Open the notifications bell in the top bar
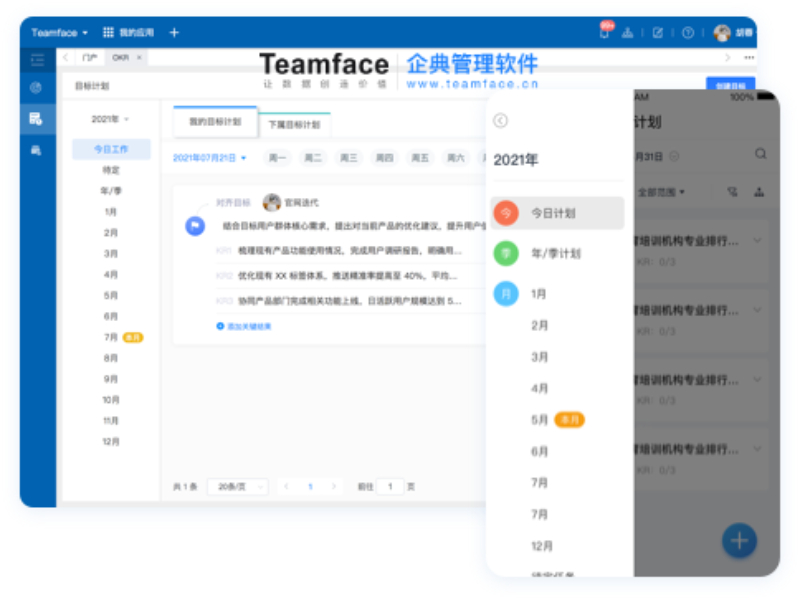This screenshot has height=600, width=800. [x=604, y=33]
